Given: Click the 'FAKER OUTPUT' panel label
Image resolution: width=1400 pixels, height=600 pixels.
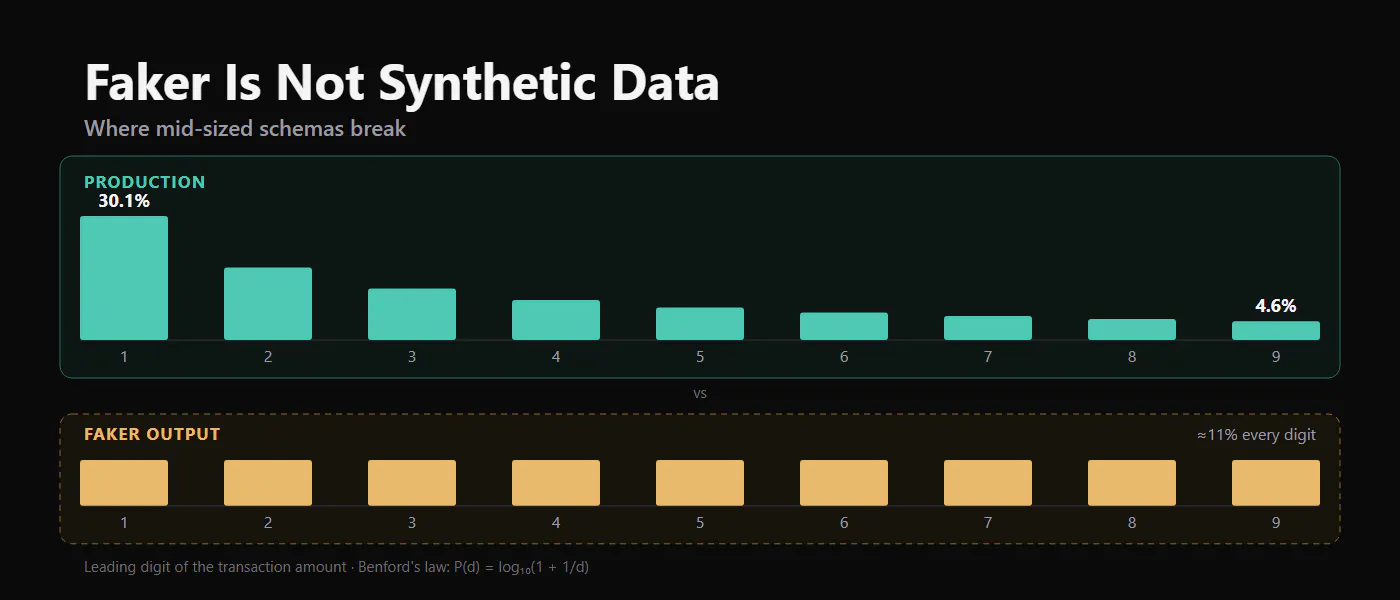Looking at the screenshot, I should [152, 434].
